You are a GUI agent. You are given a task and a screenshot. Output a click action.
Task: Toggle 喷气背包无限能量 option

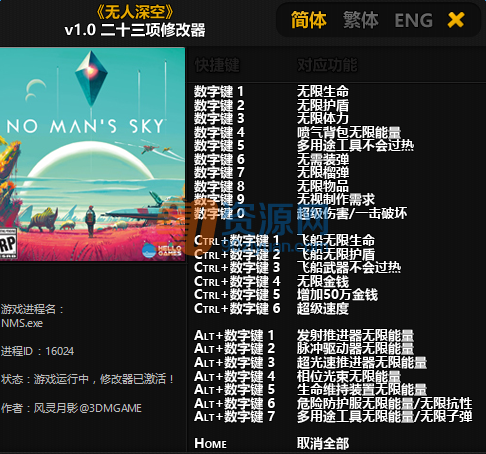[349, 132]
